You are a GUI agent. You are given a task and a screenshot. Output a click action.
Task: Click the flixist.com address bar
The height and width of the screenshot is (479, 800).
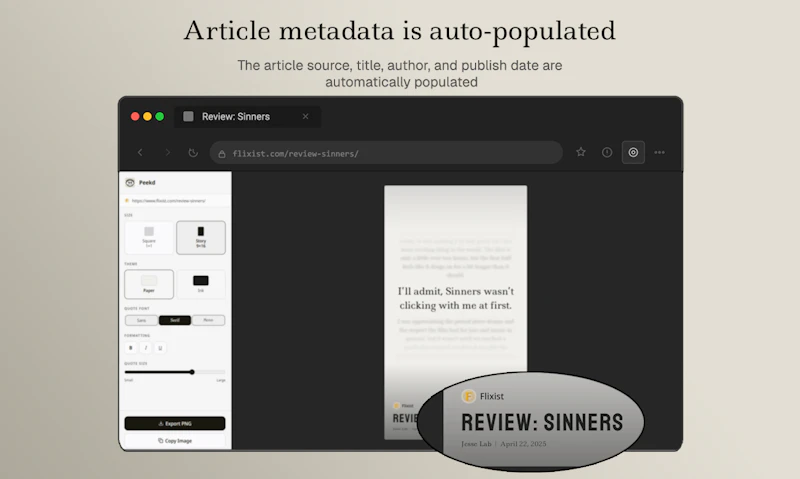coord(386,153)
